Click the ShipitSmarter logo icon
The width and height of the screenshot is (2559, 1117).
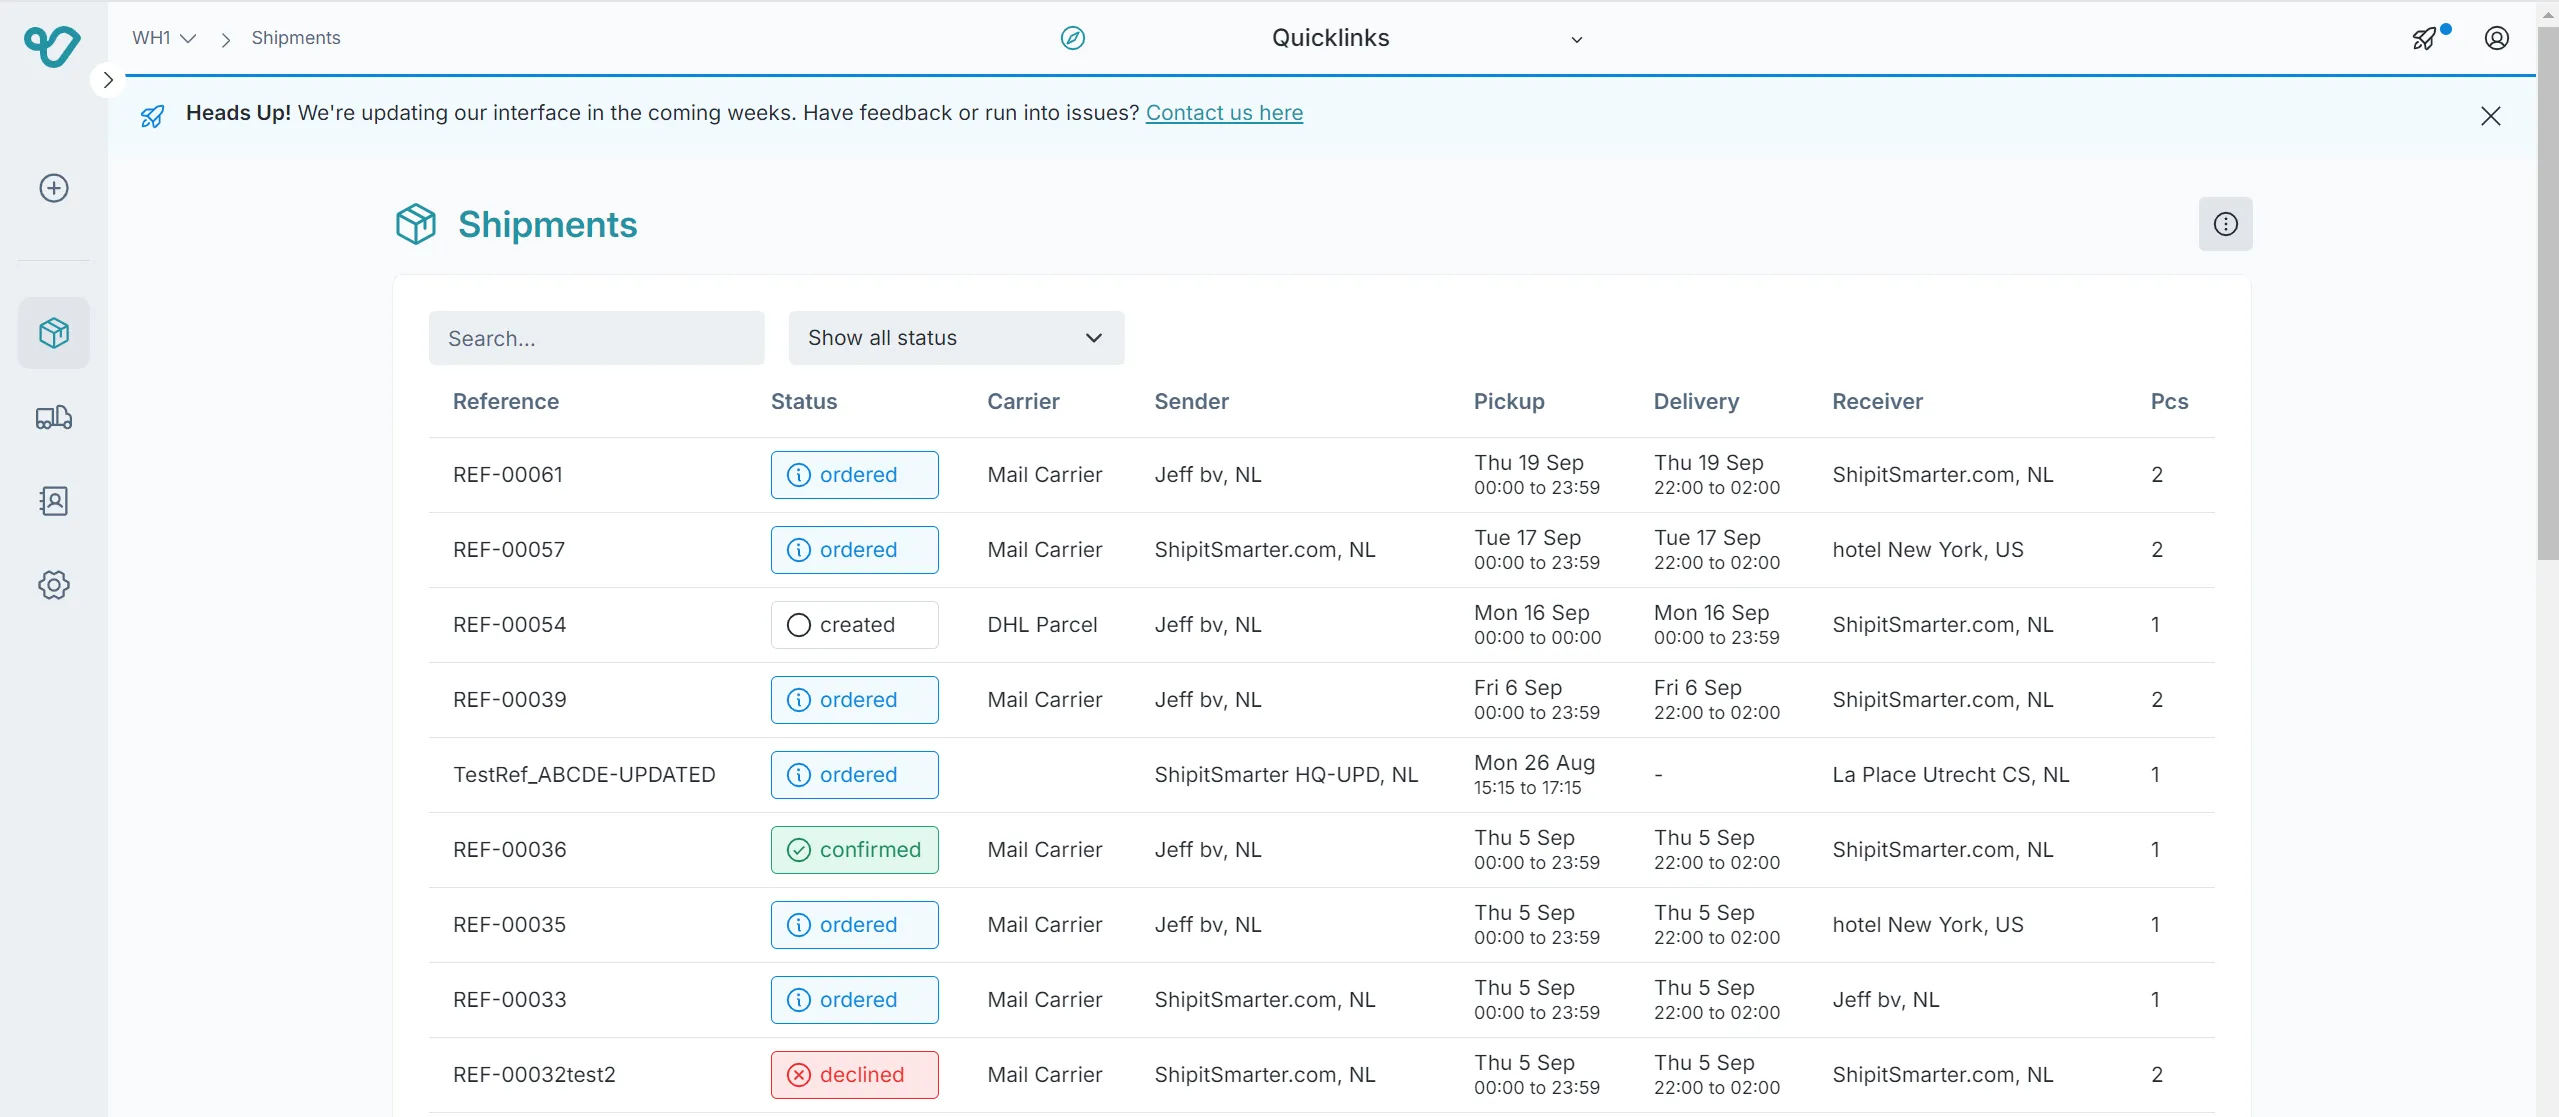pos(52,45)
